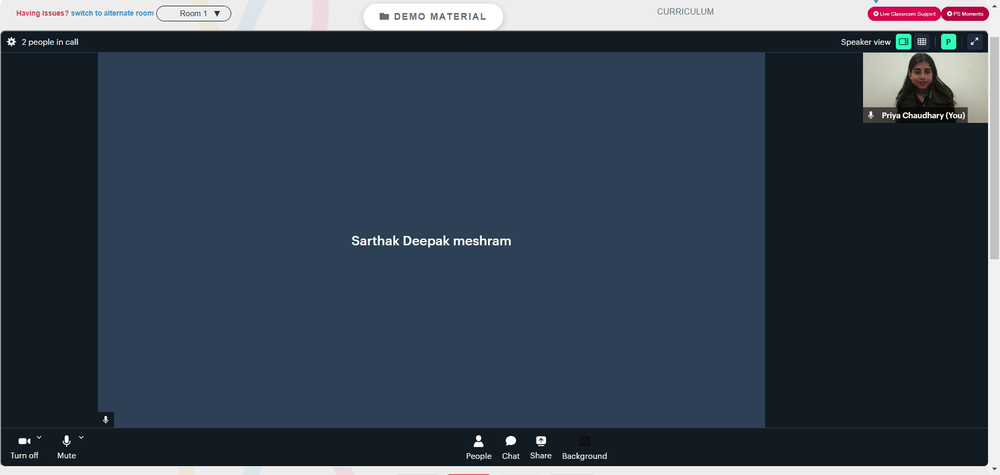Image resolution: width=1000 pixels, height=475 pixels.
Task: Switch to grid view layout icon
Action: tap(922, 42)
